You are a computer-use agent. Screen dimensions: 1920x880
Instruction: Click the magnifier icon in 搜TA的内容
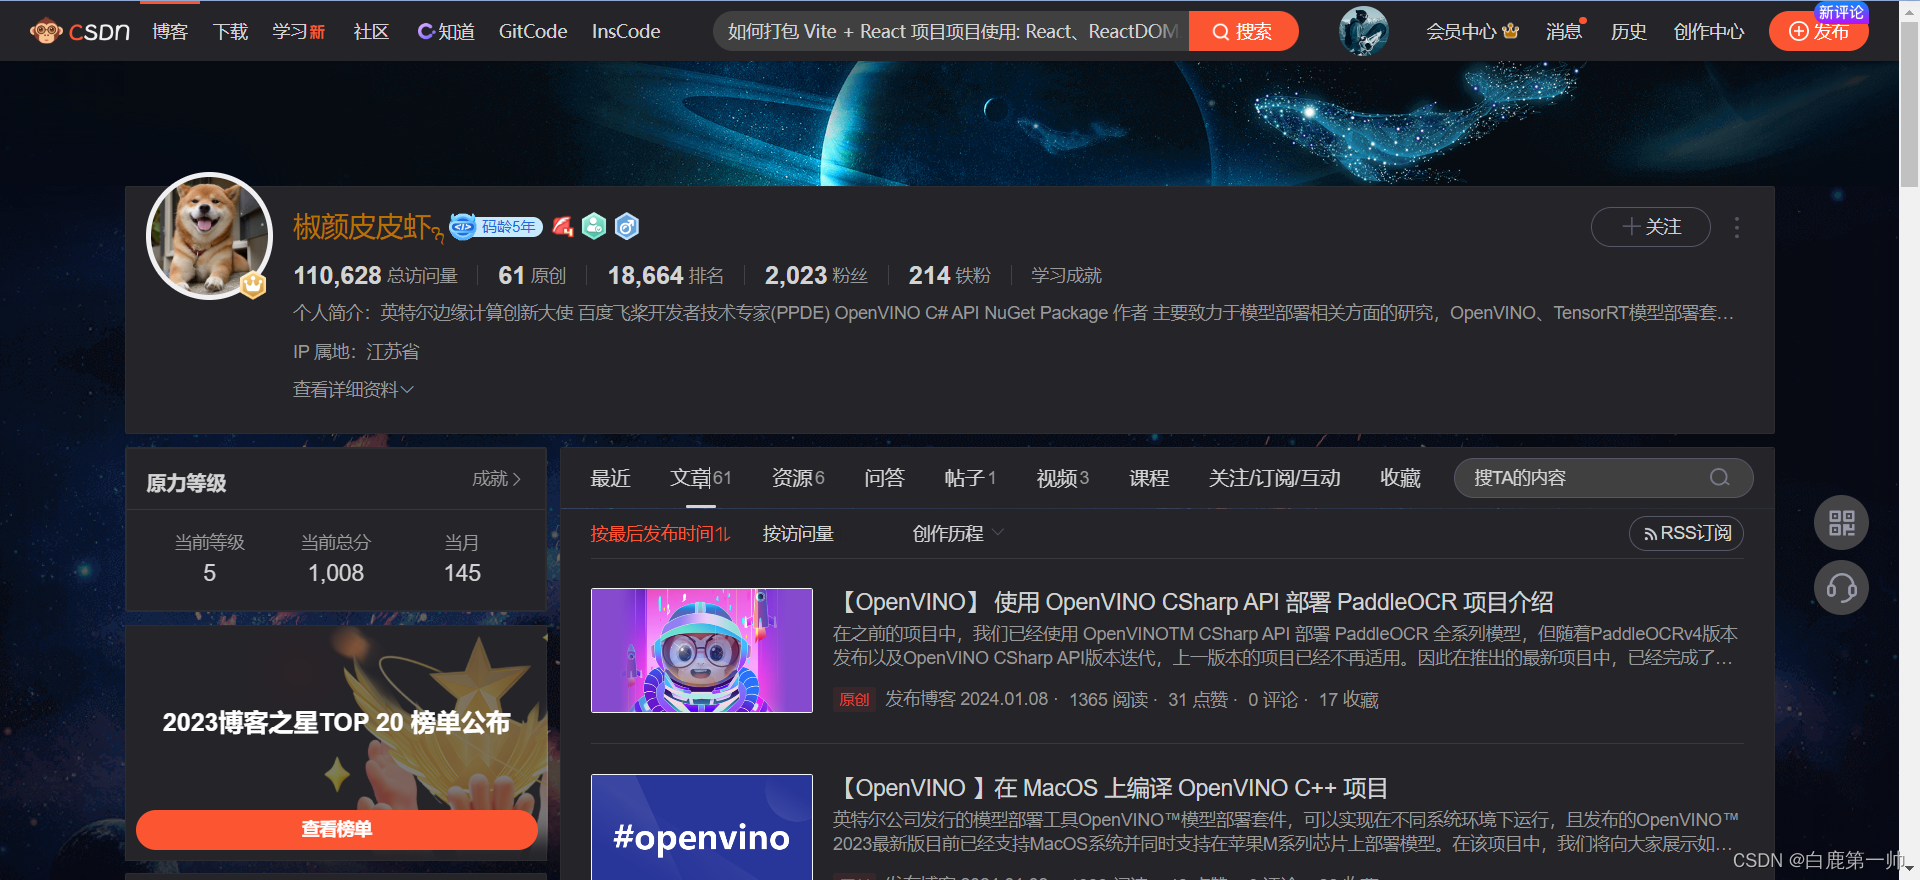coord(1720,478)
